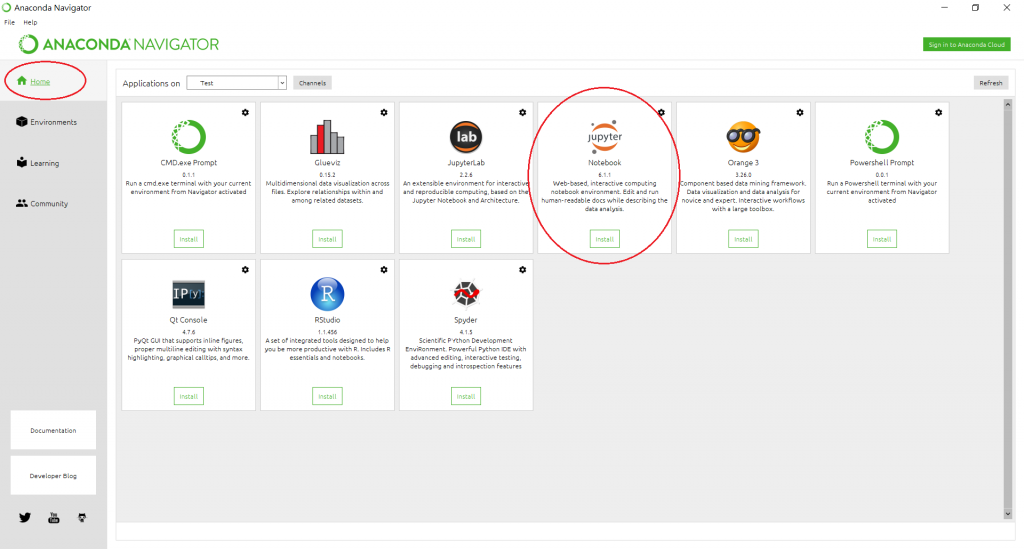The height and width of the screenshot is (549, 1024).
Task: Open the YouTube link icon
Action: pyautogui.click(x=54, y=518)
